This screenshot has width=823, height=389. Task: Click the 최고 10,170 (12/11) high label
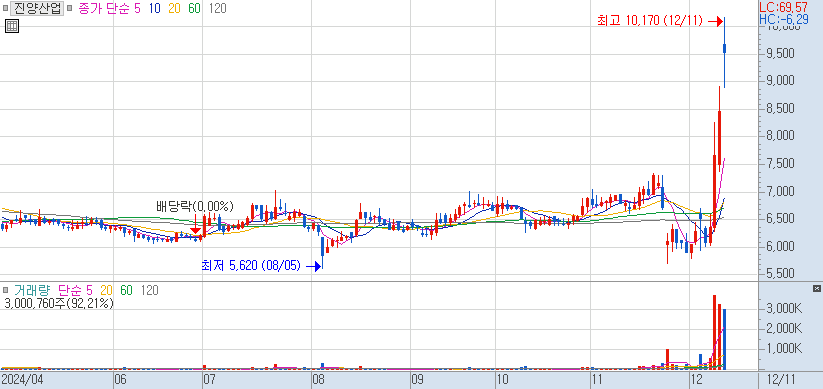[x=649, y=21]
